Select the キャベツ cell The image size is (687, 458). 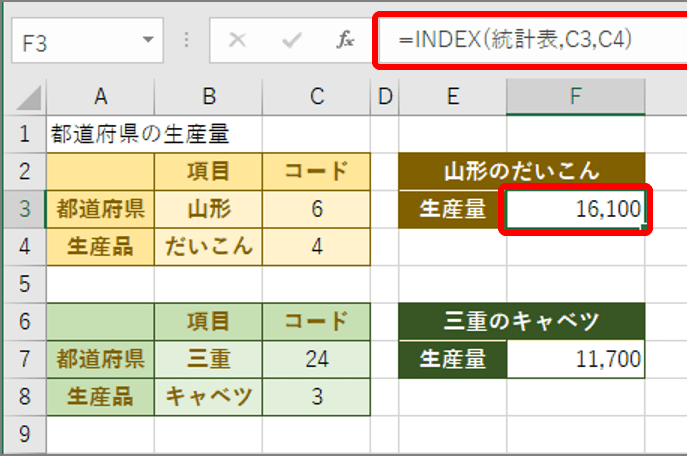[209, 397]
